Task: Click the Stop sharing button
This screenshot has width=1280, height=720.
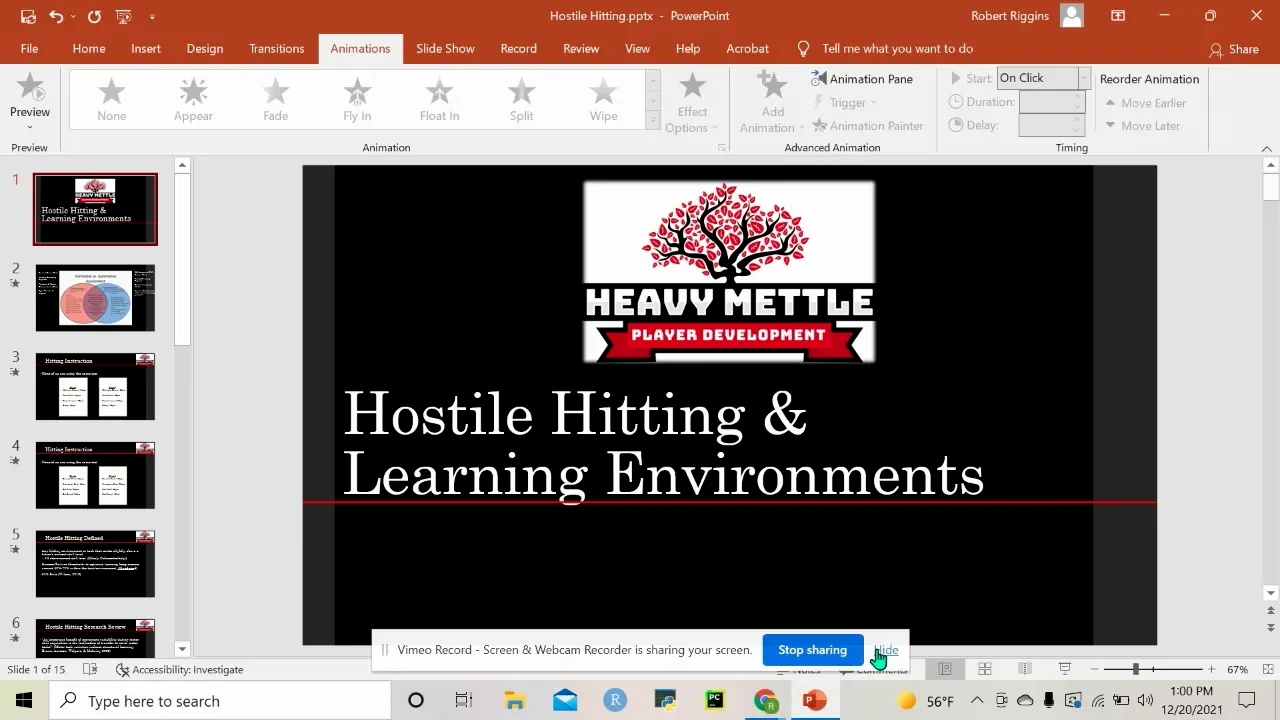Action: 812,650
